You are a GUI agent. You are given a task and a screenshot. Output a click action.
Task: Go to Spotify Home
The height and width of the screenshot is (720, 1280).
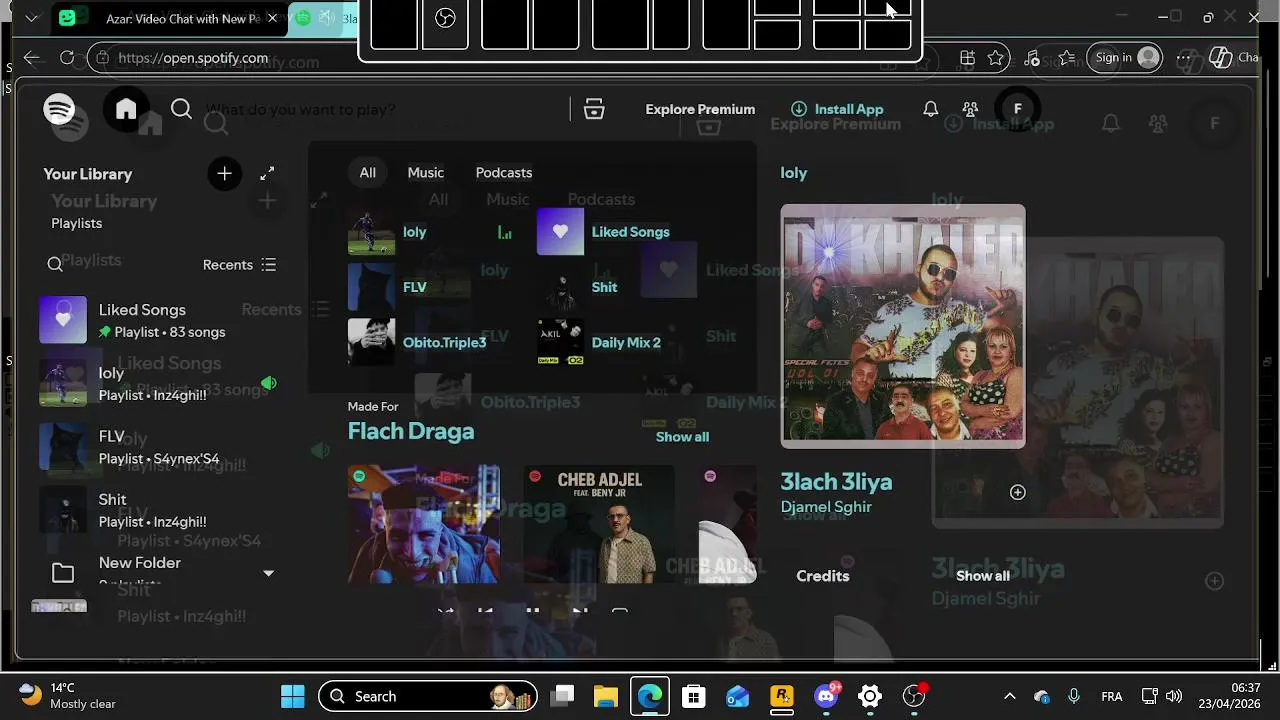[x=126, y=109]
